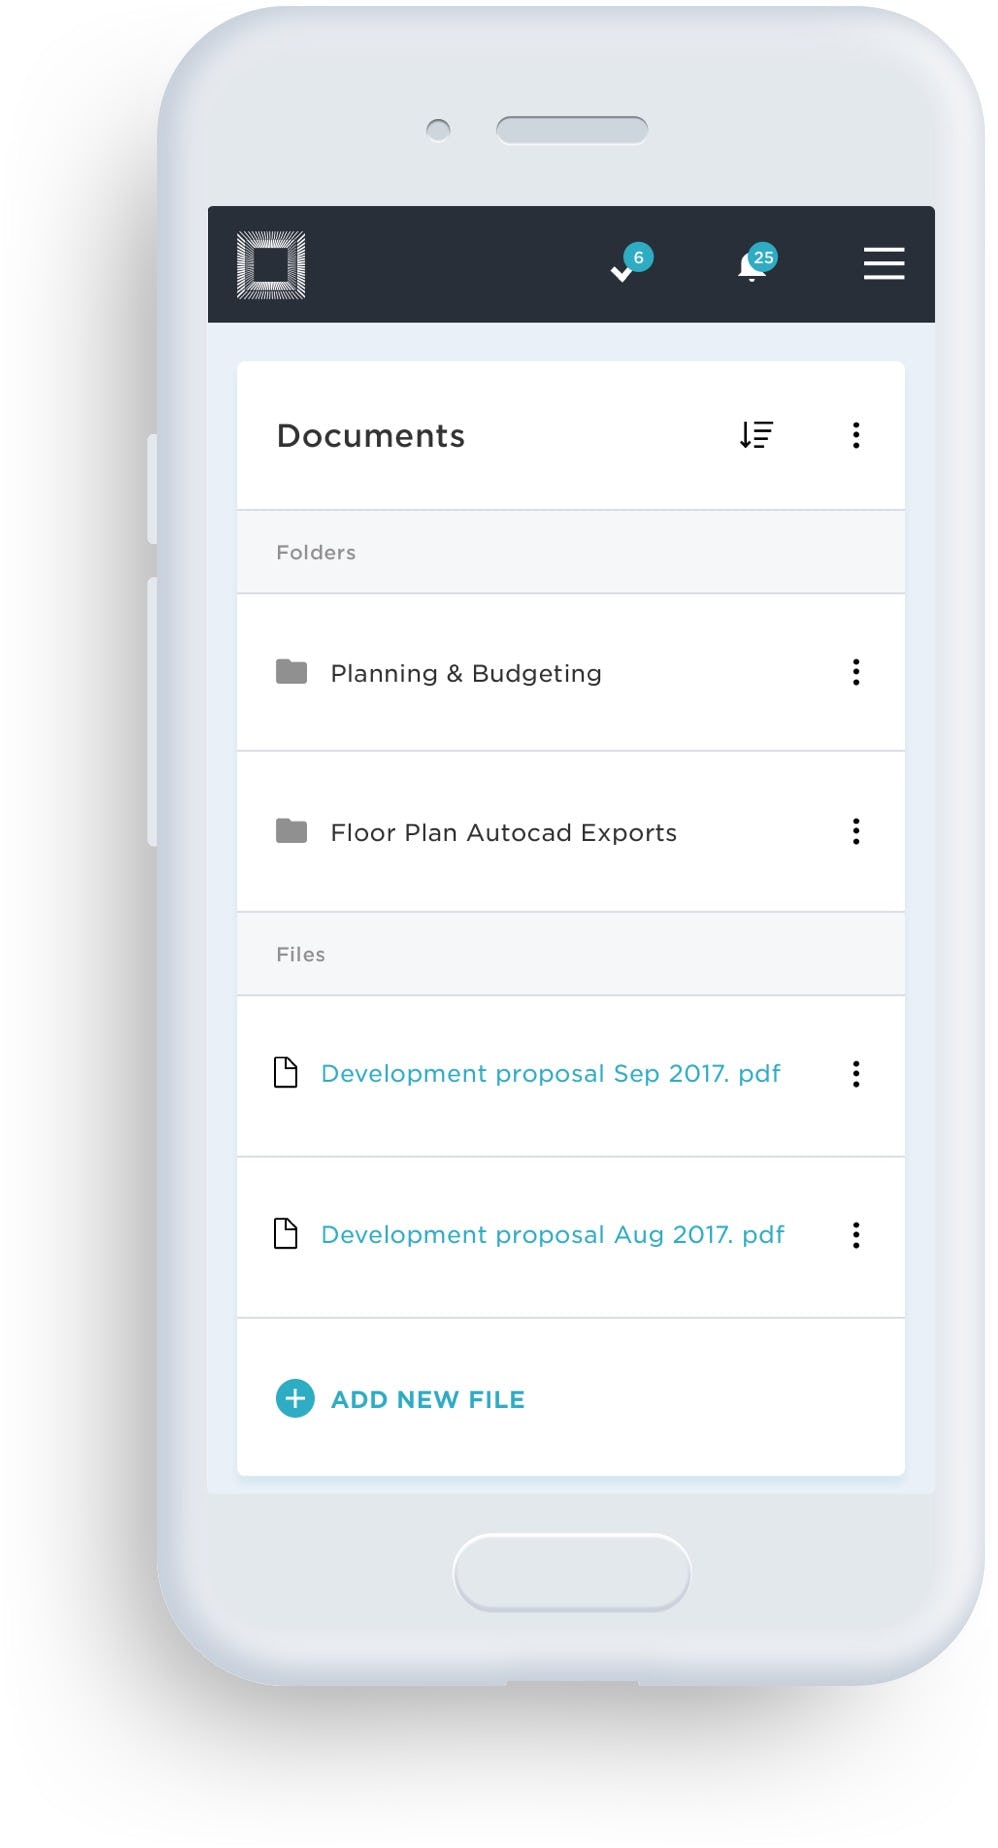Viewport: 998px width, 1848px height.
Task: Click the file icon next to Development proposal Sep 2017
Action: coord(287,1072)
